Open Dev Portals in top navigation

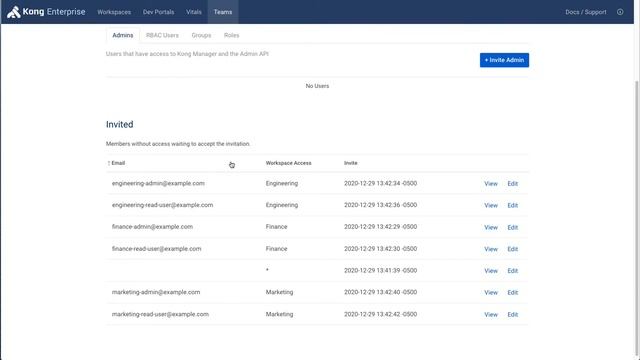click(x=158, y=12)
